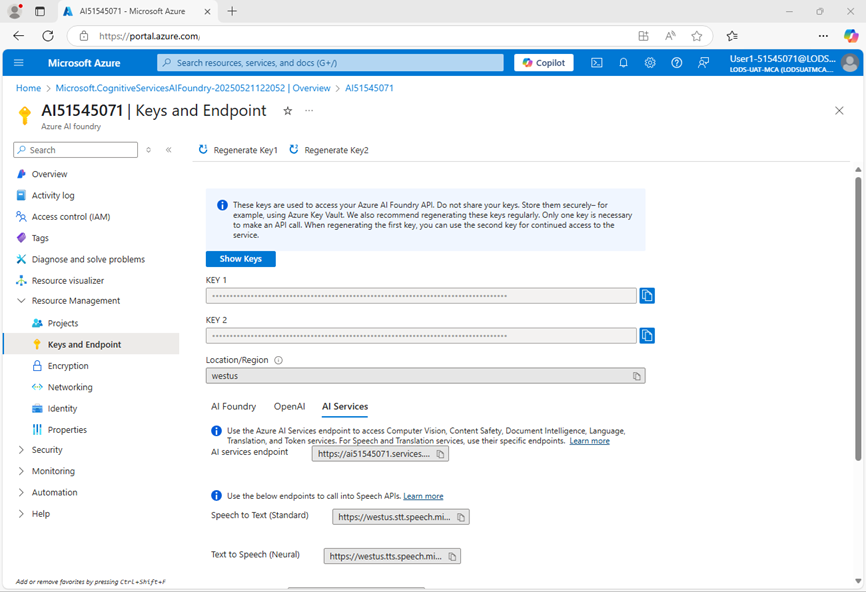Bookmark this page with star icon
Screen dimensions: 866x592
696,36
